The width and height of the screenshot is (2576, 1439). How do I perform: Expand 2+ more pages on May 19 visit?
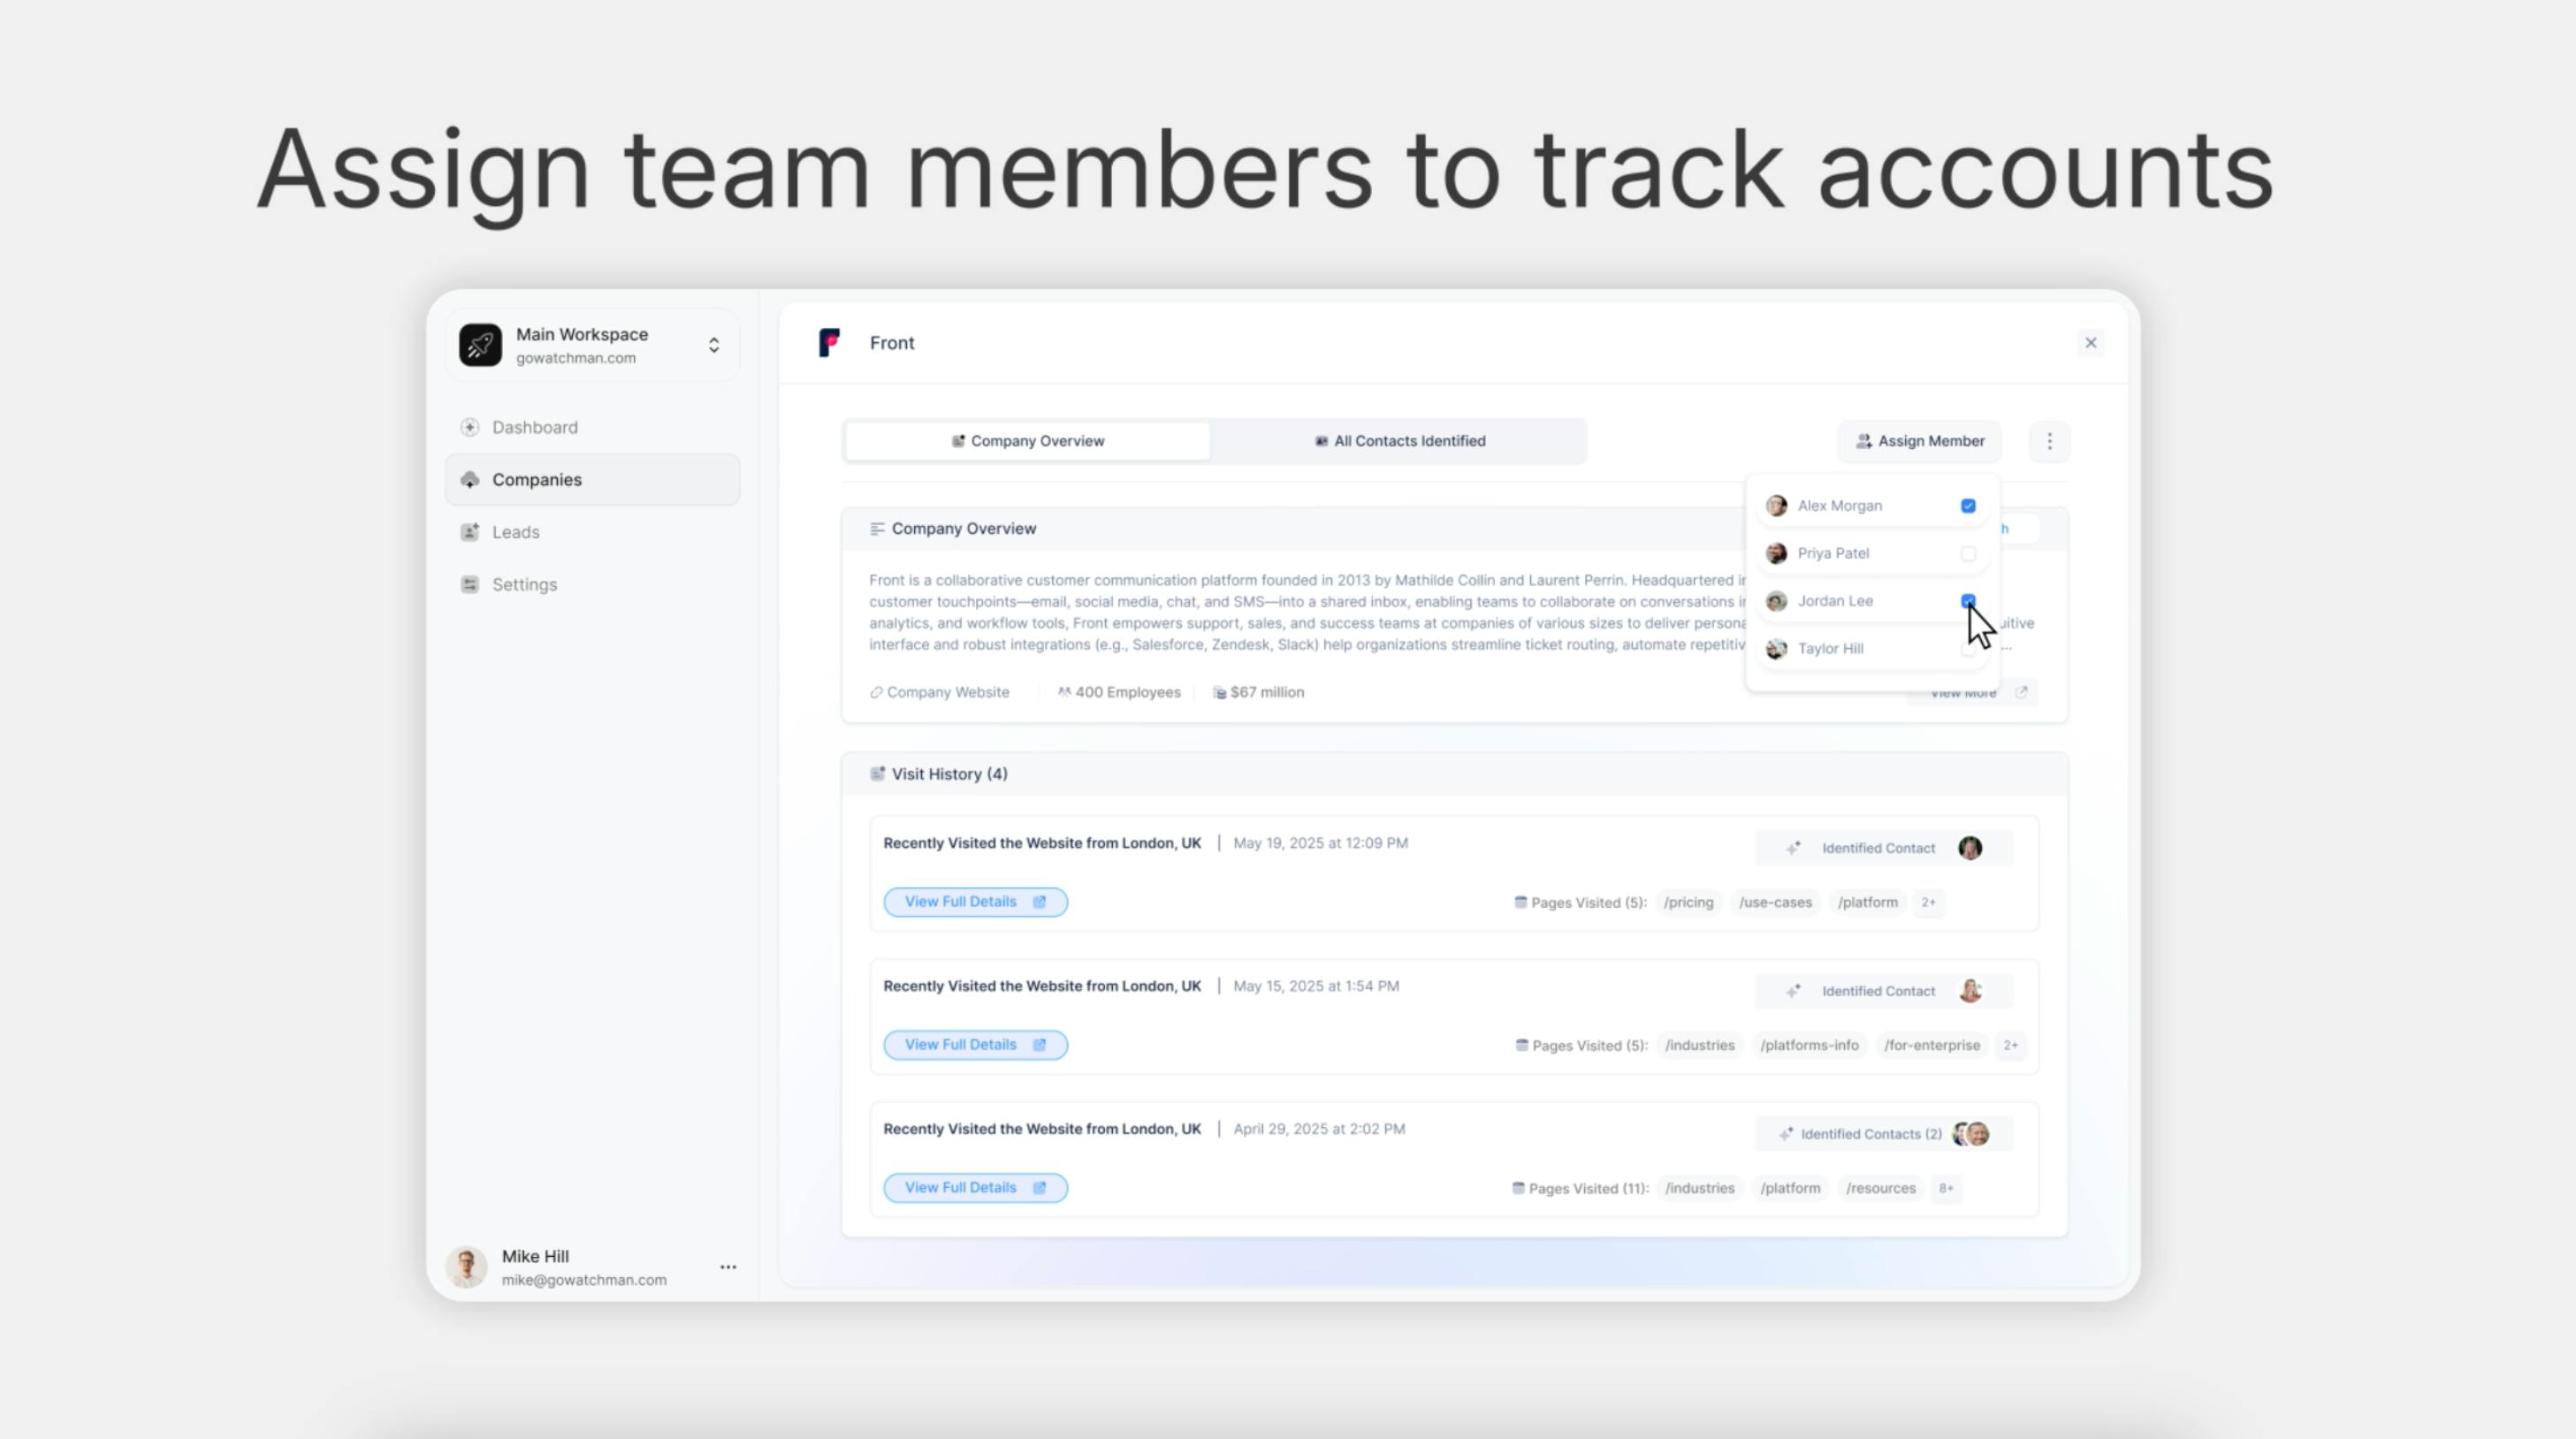click(x=1928, y=902)
